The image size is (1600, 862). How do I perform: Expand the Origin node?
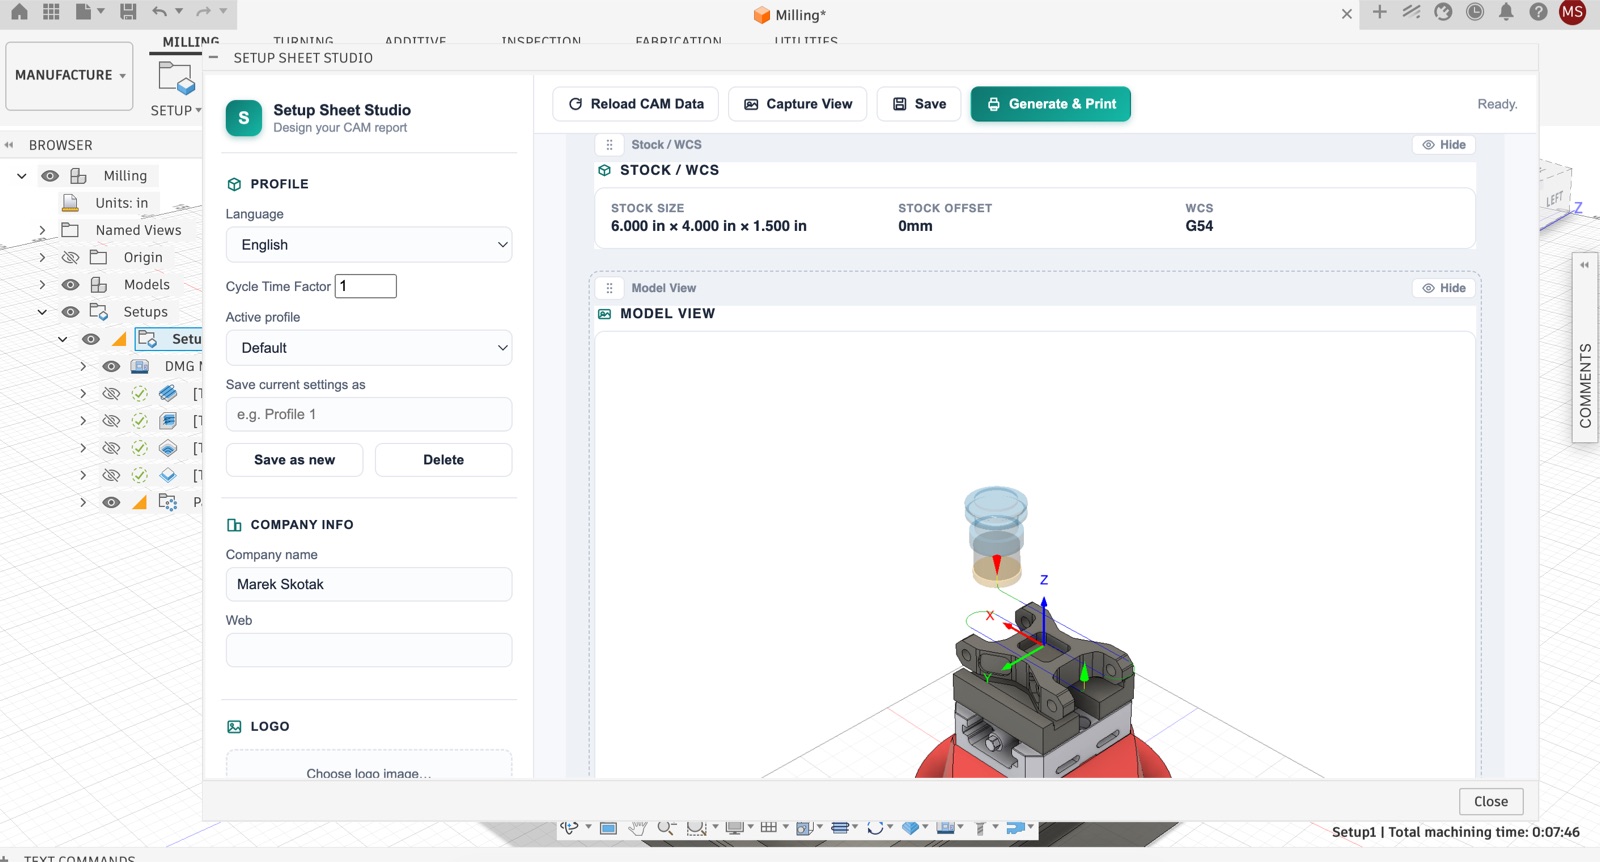[x=42, y=258]
